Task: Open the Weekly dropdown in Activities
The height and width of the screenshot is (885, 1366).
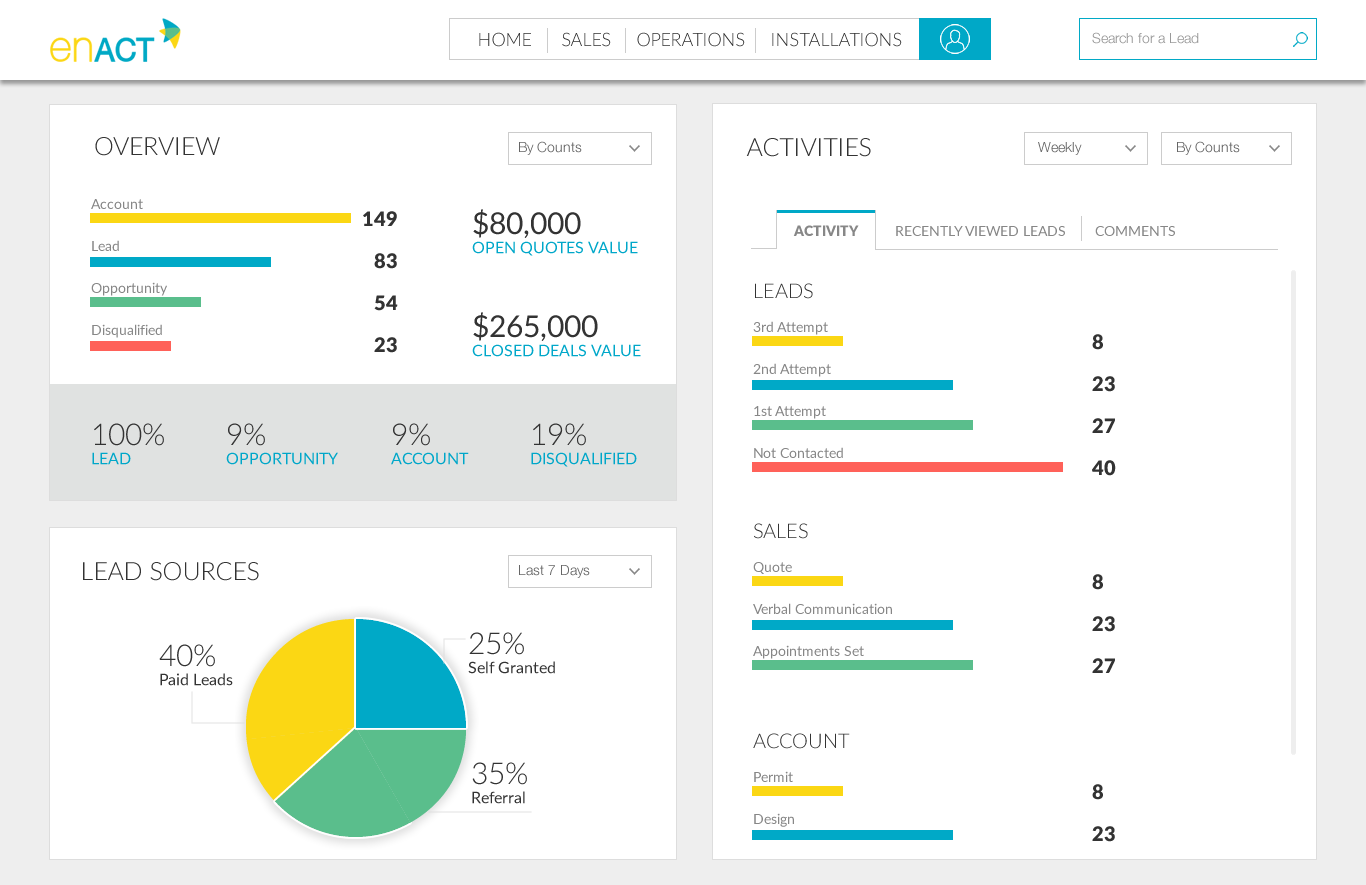Action: [1085, 147]
